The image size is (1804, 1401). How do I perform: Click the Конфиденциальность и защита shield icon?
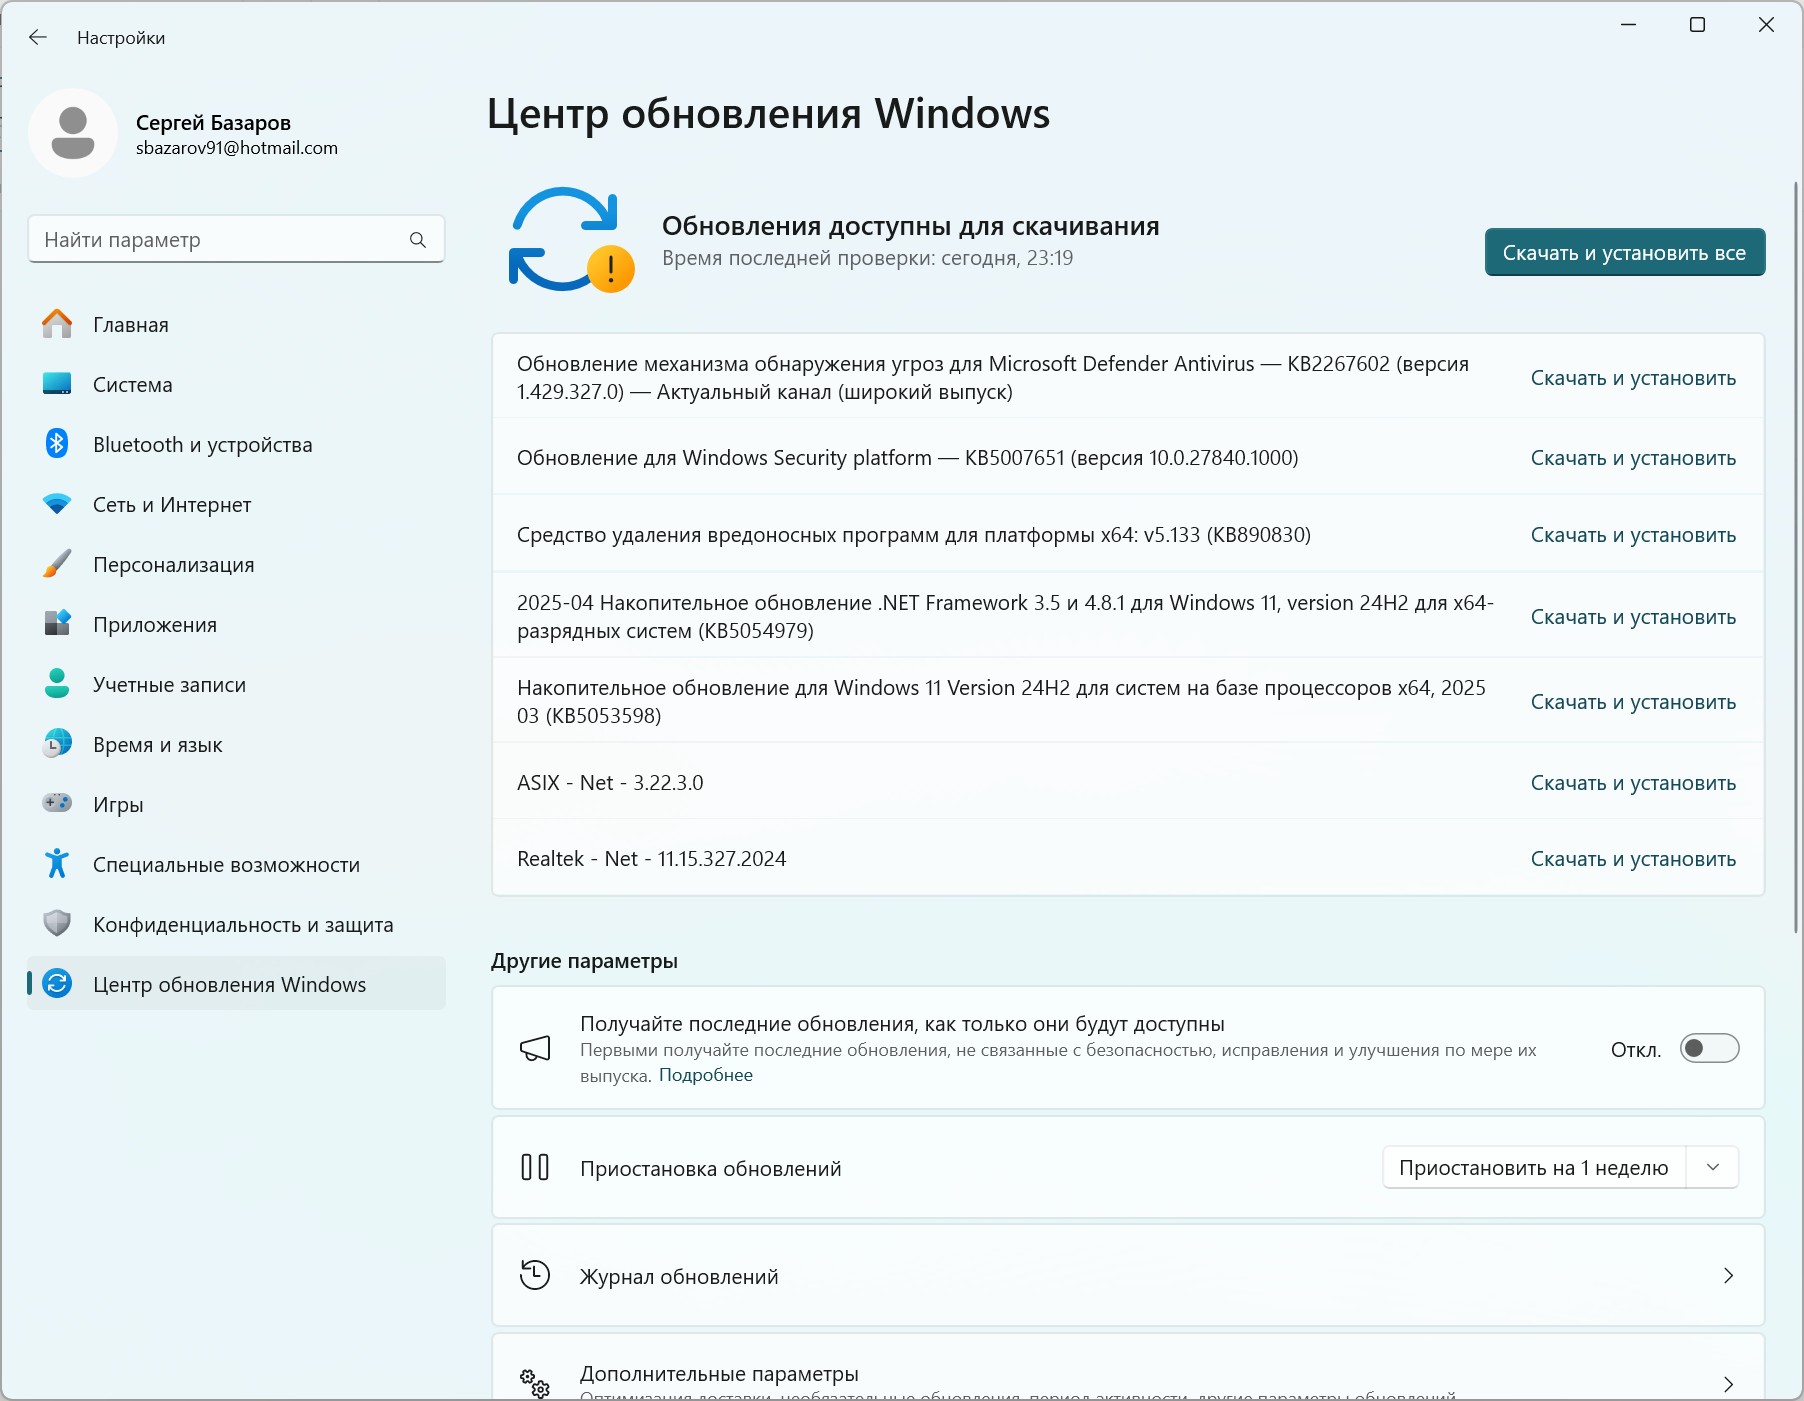click(57, 923)
